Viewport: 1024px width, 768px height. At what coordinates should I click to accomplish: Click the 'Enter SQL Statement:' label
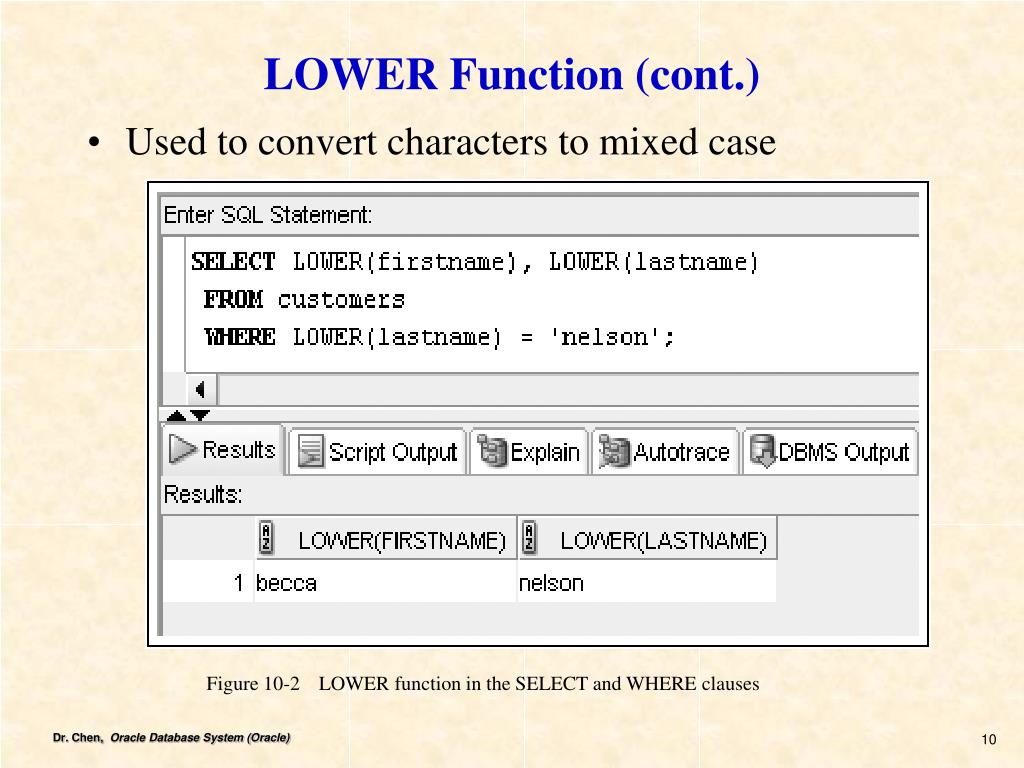click(x=268, y=215)
